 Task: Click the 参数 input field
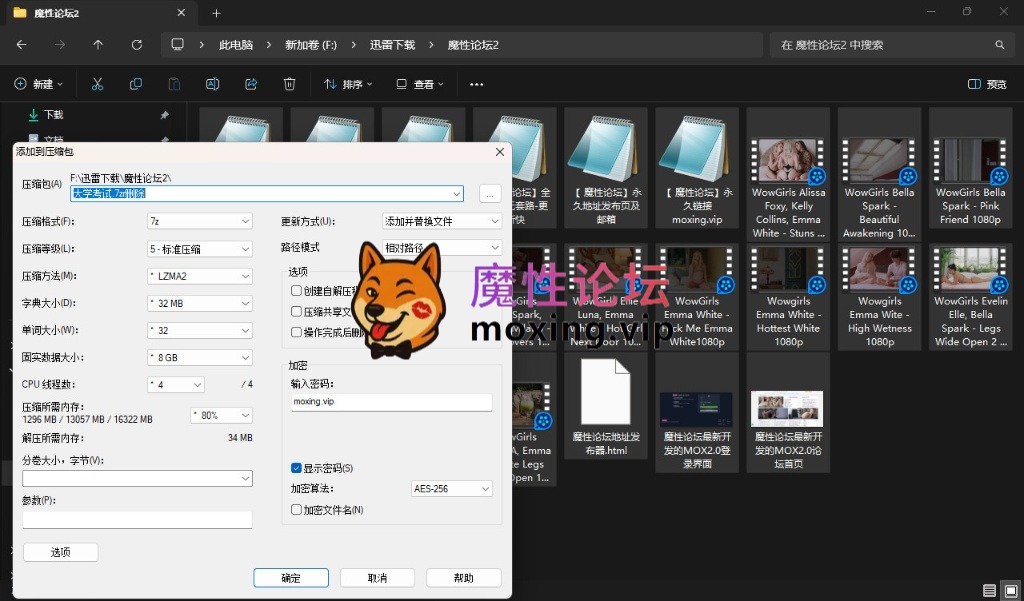137,519
